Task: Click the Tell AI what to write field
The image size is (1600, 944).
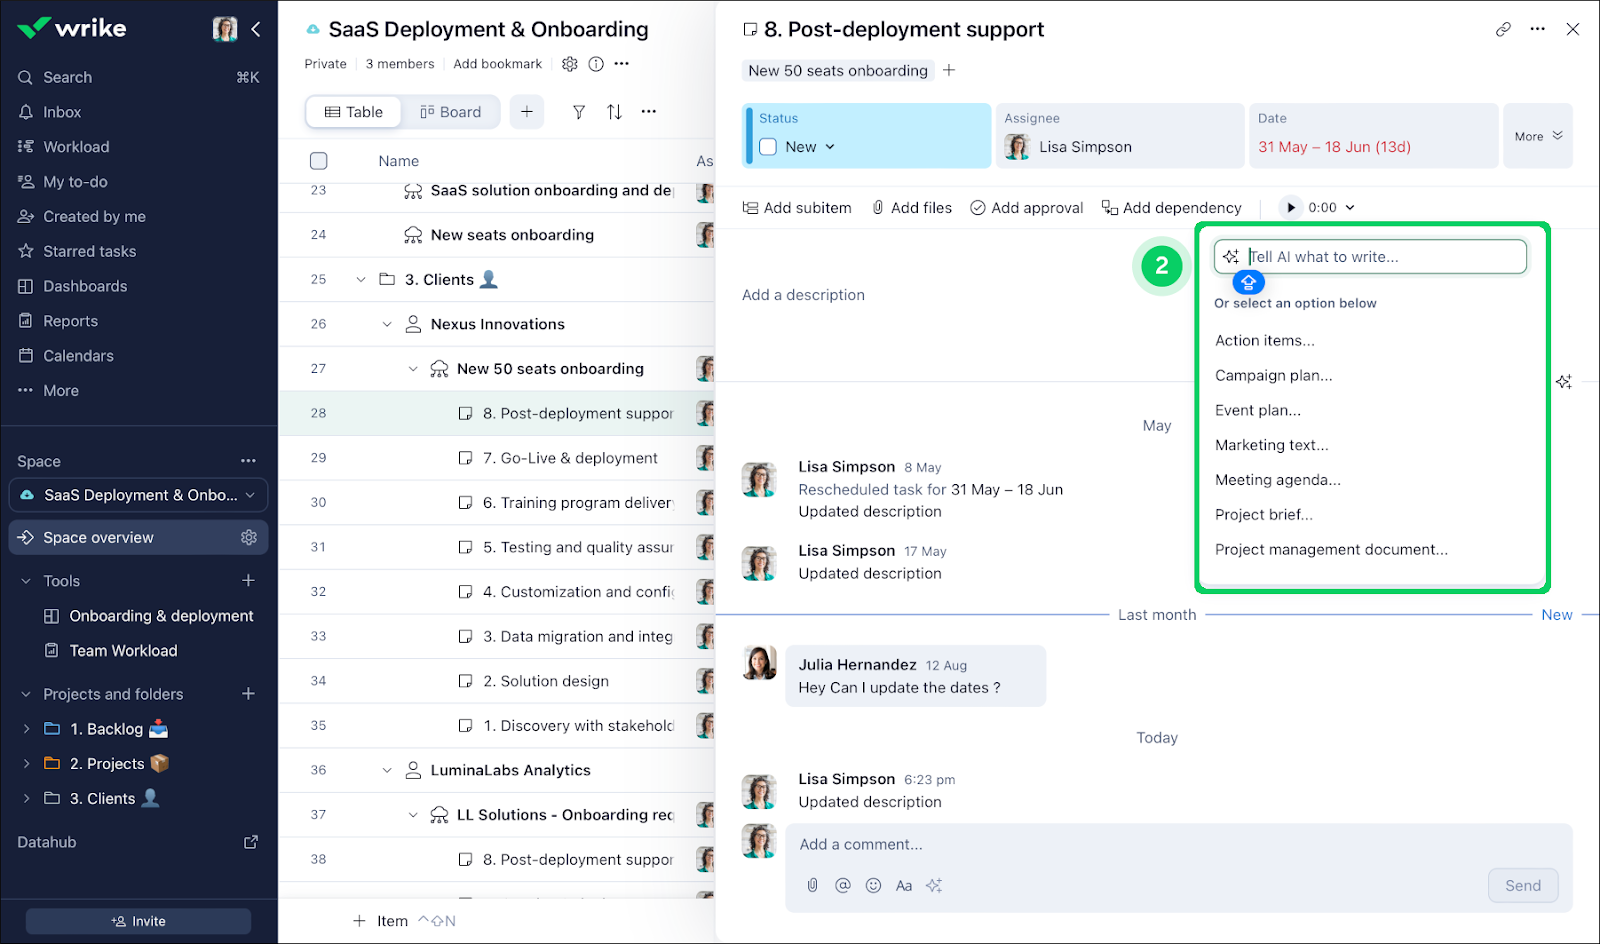Action: click(1380, 257)
